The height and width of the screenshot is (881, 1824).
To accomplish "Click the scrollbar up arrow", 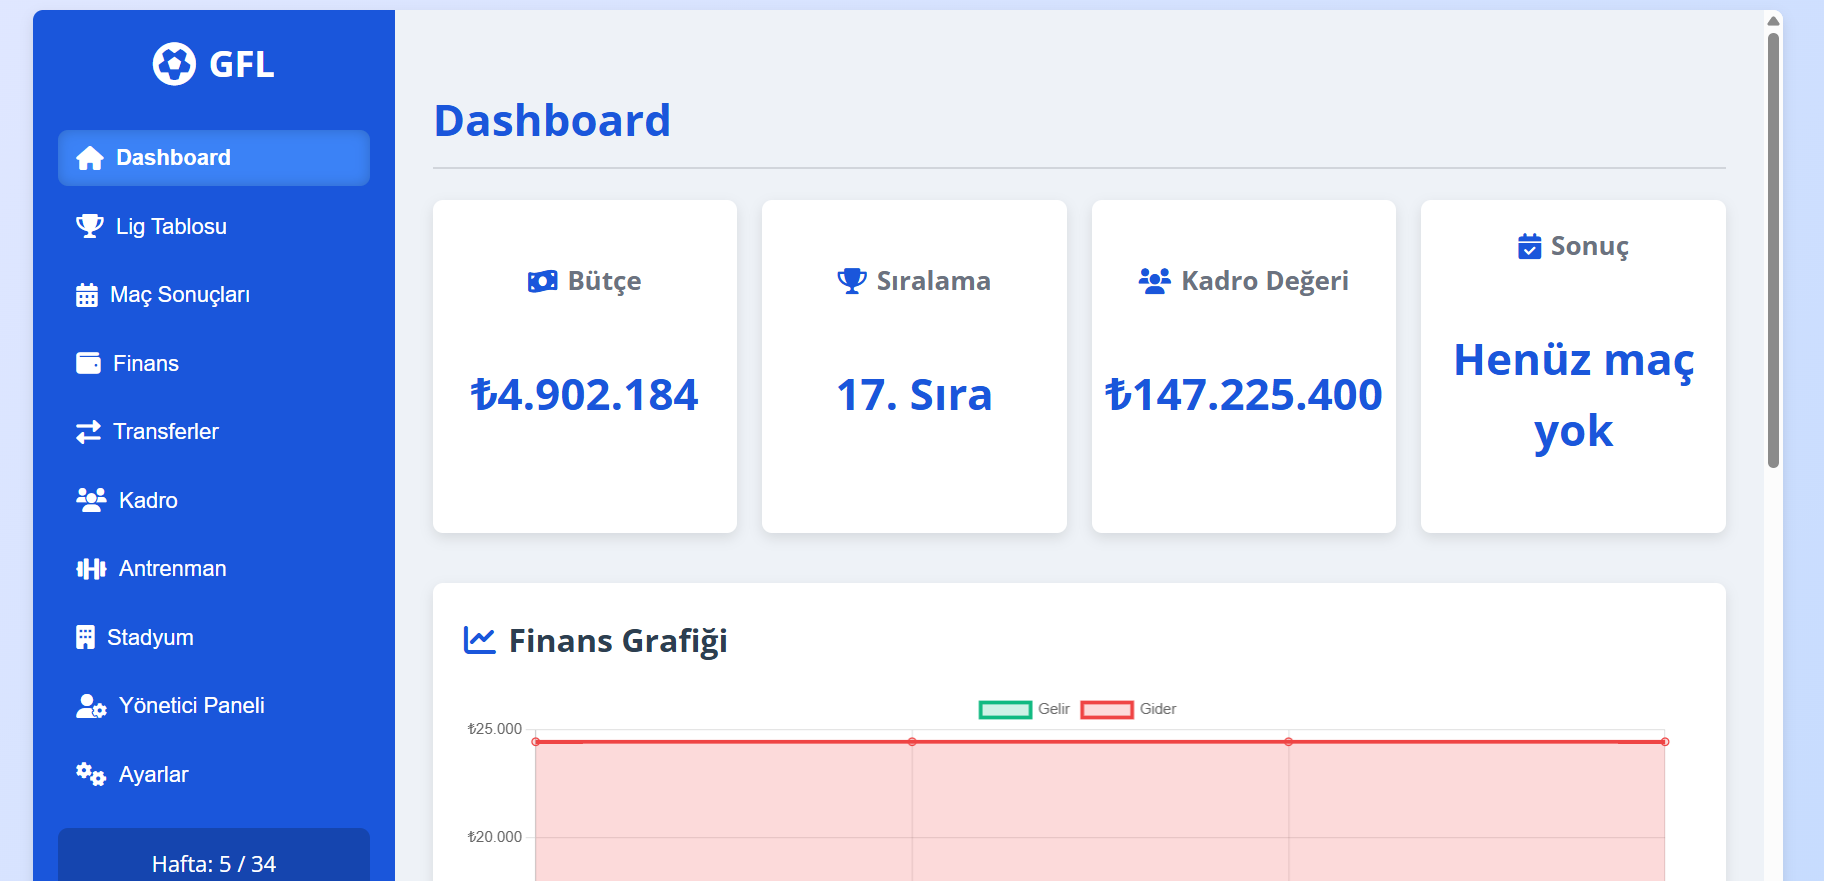I will tap(1773, 21).
